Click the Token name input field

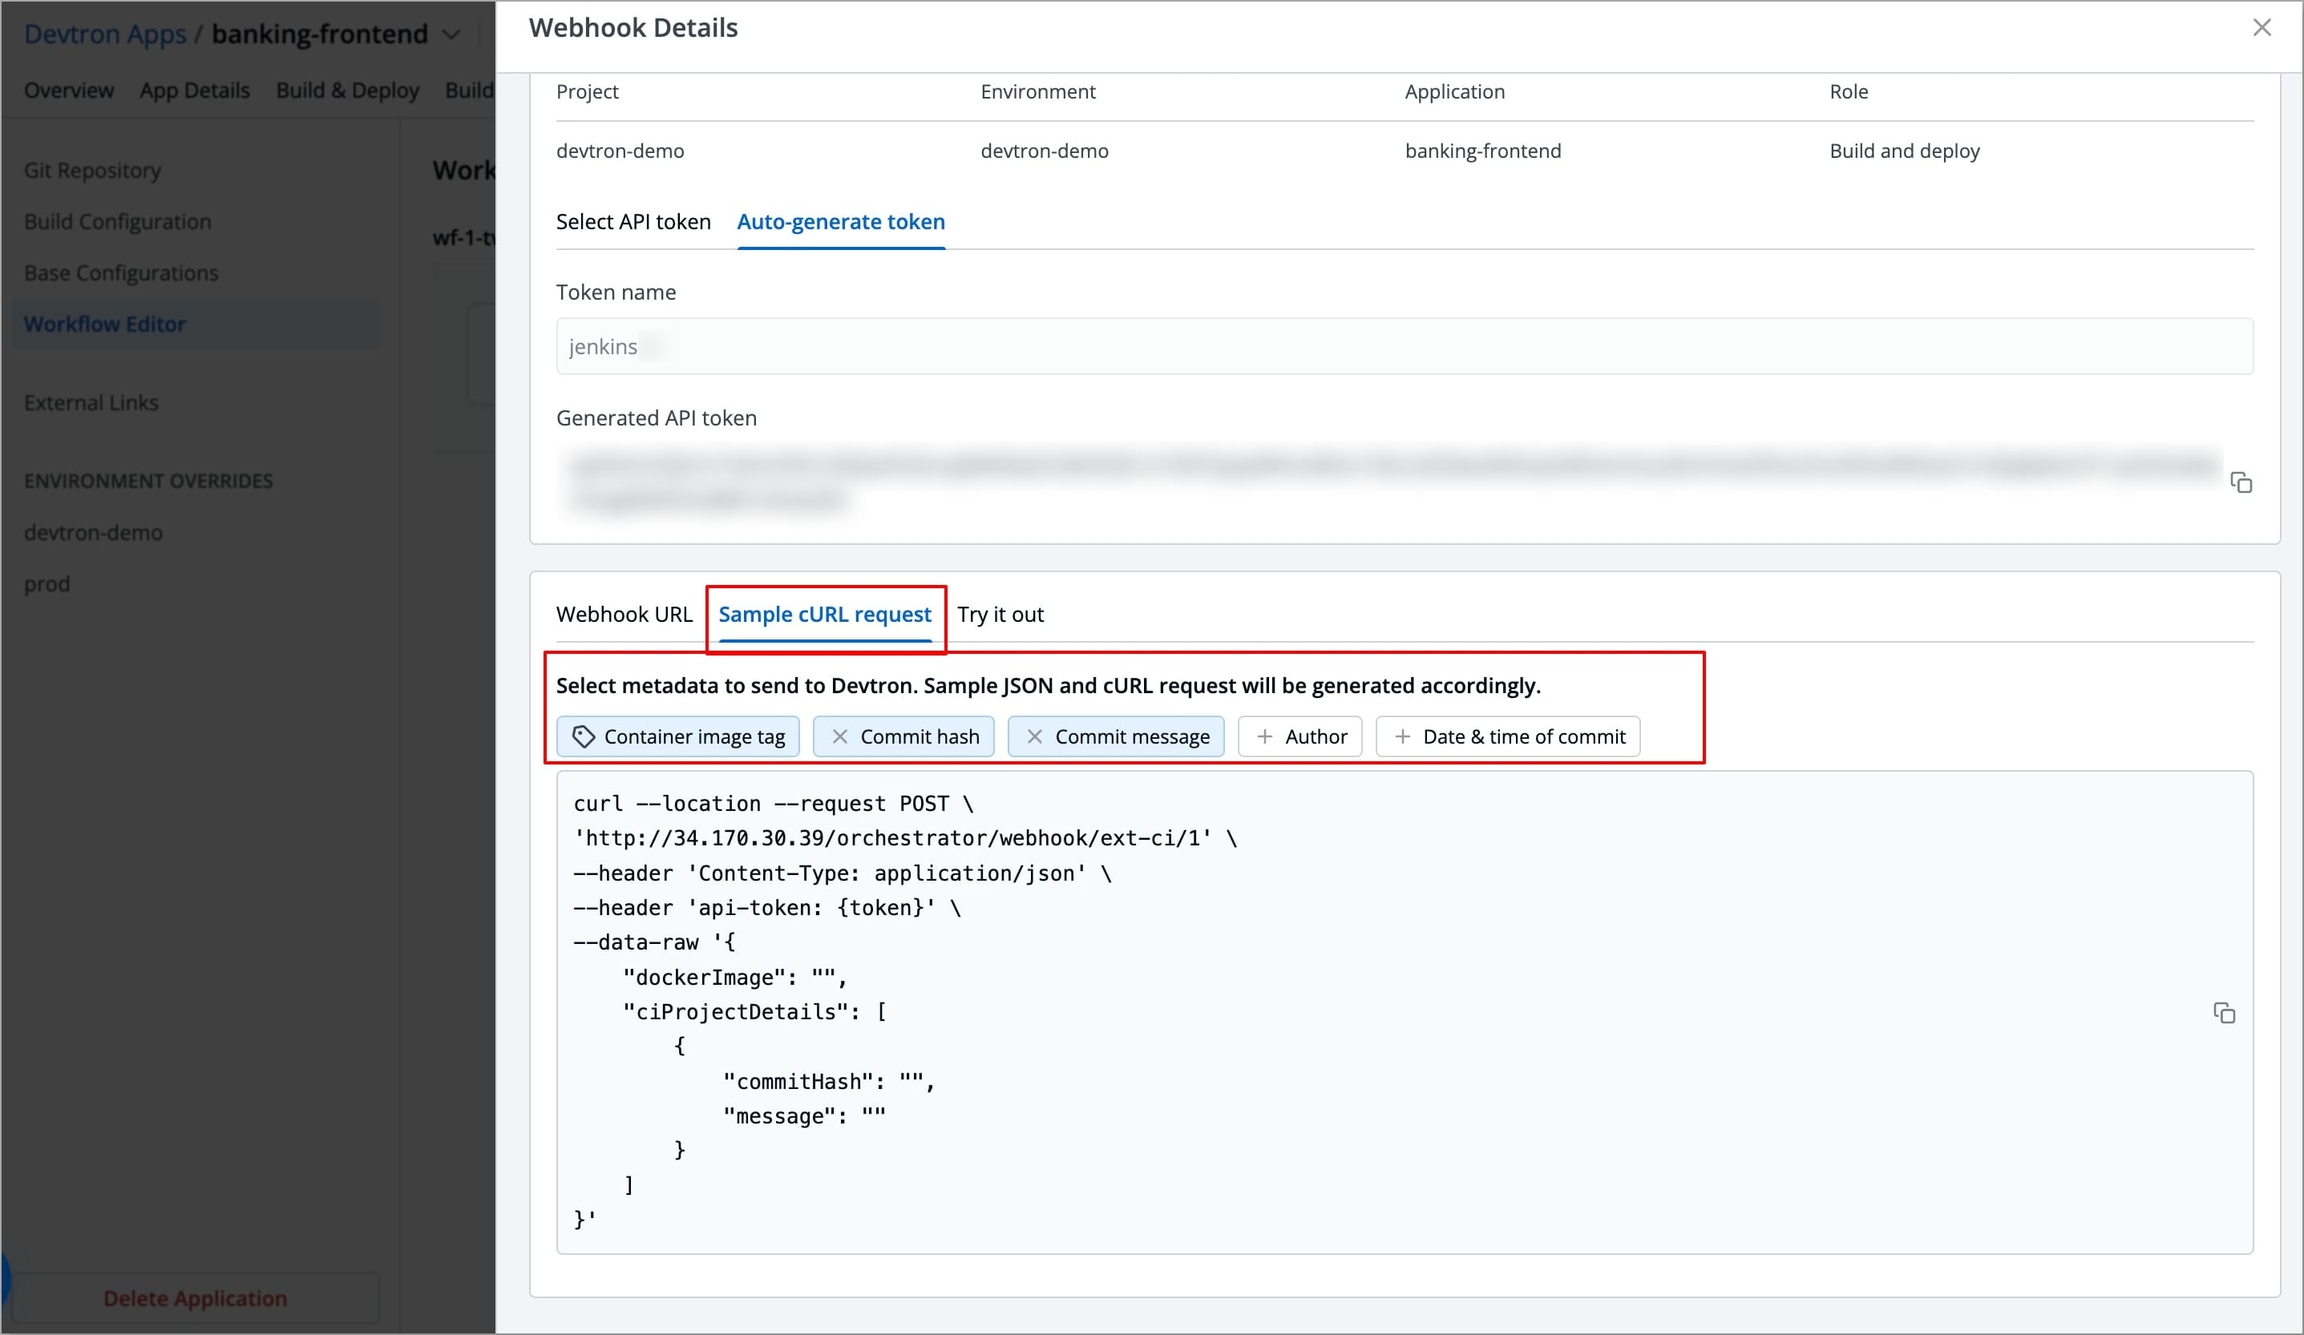click(x=1404, y=347)
